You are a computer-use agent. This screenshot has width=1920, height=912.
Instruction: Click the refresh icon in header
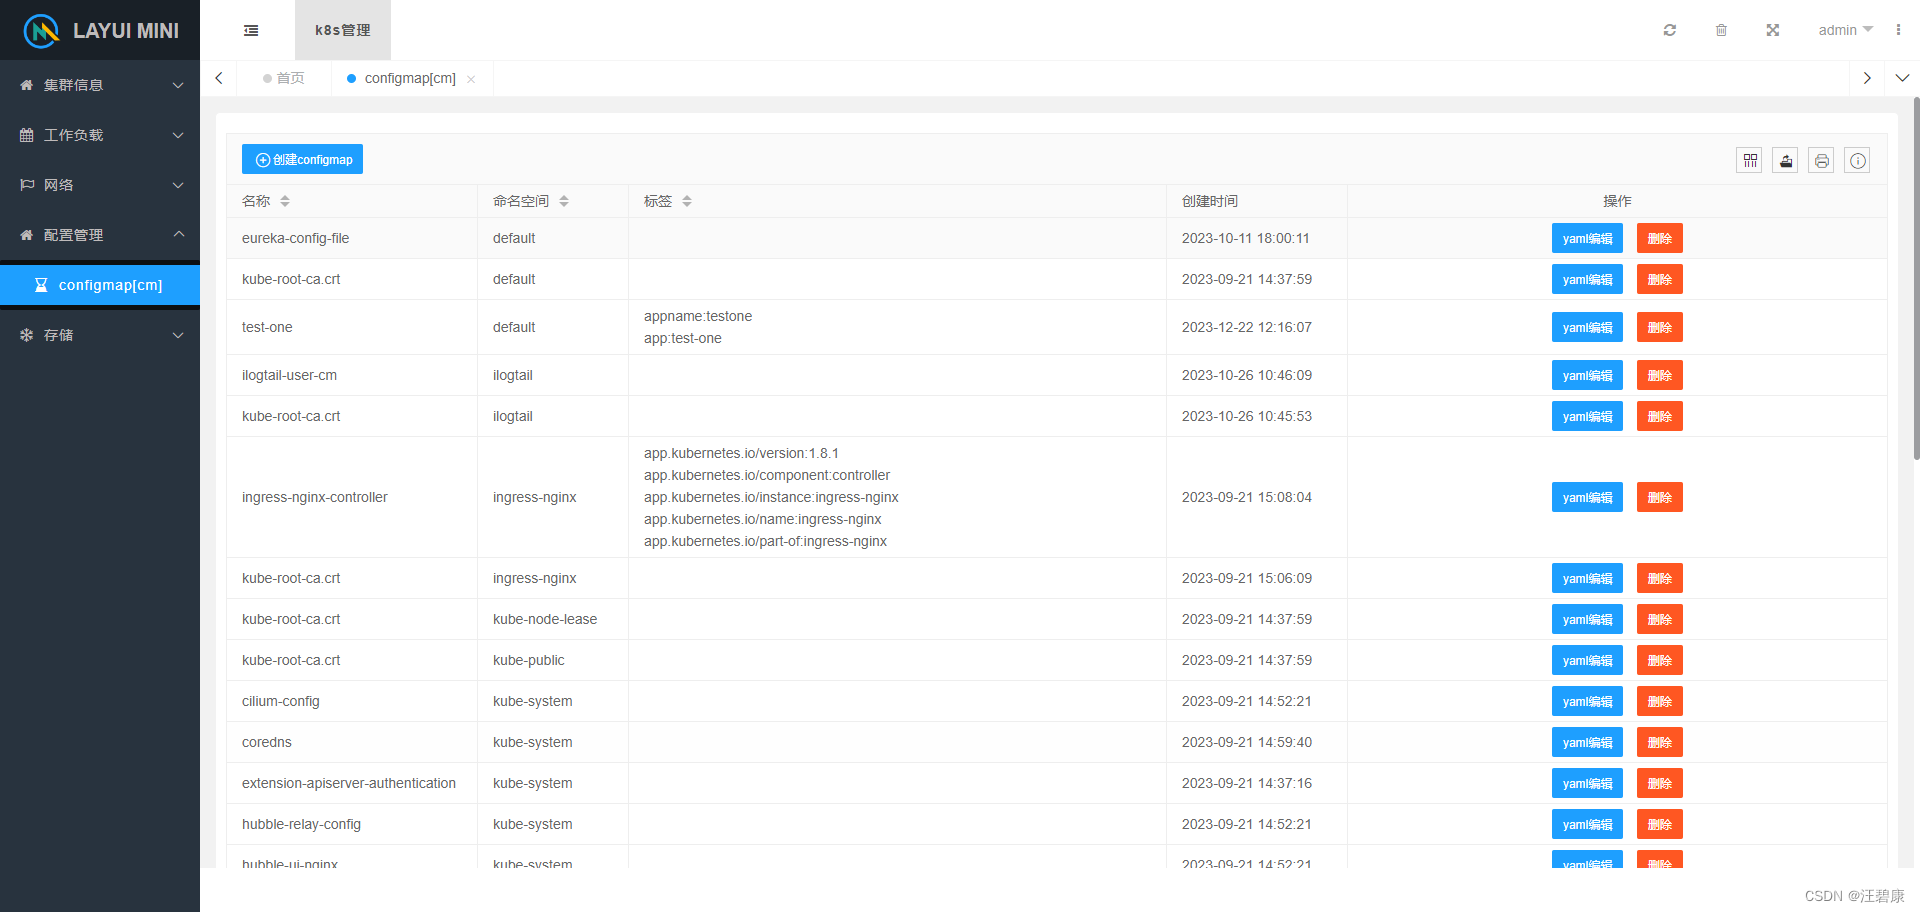[1669, 30]
